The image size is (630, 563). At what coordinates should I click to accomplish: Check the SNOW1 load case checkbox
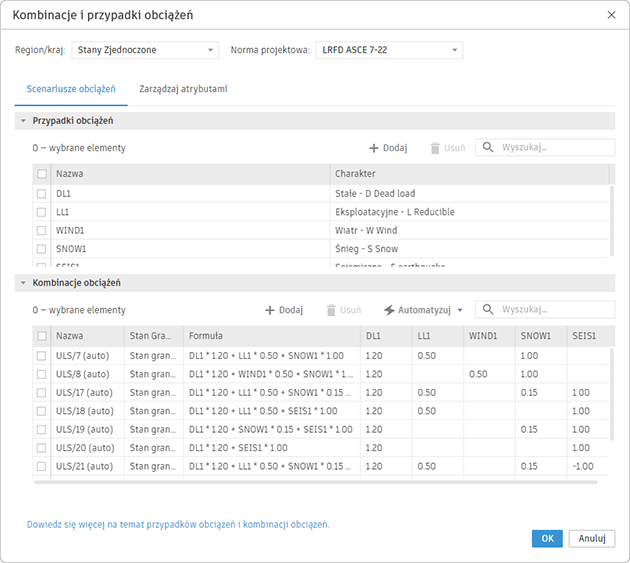click(41, 249)
